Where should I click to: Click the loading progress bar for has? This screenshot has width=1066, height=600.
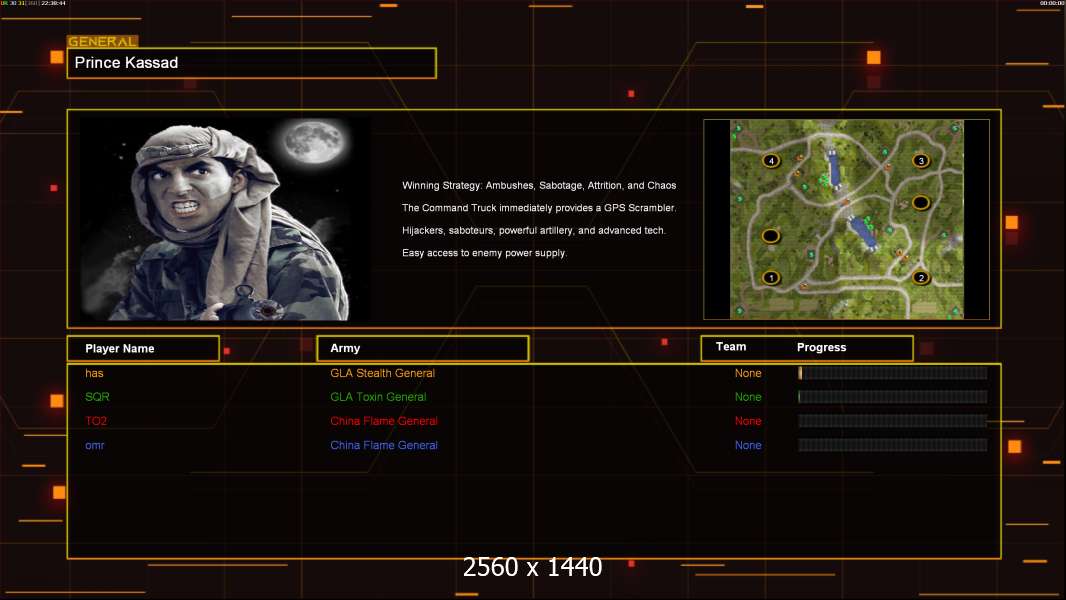(x=893, y=373)
